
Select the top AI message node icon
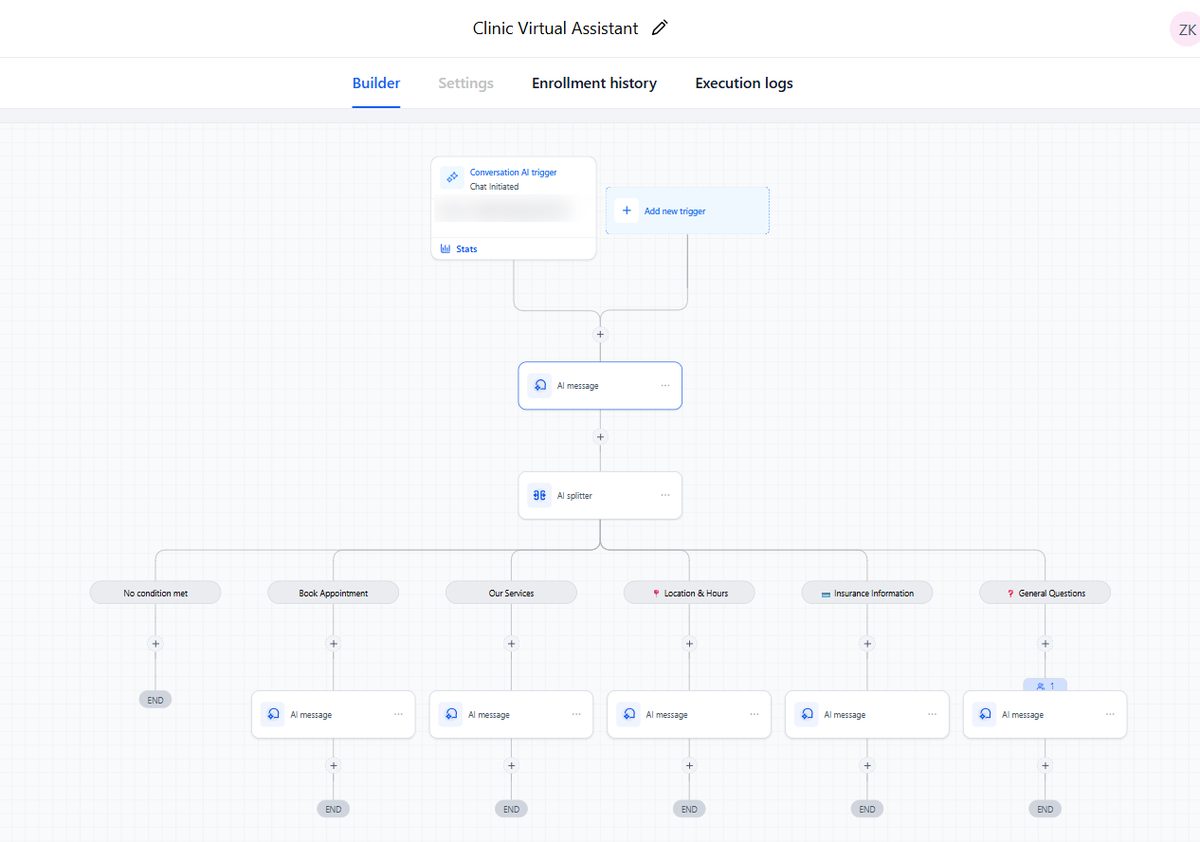(540, 385)
